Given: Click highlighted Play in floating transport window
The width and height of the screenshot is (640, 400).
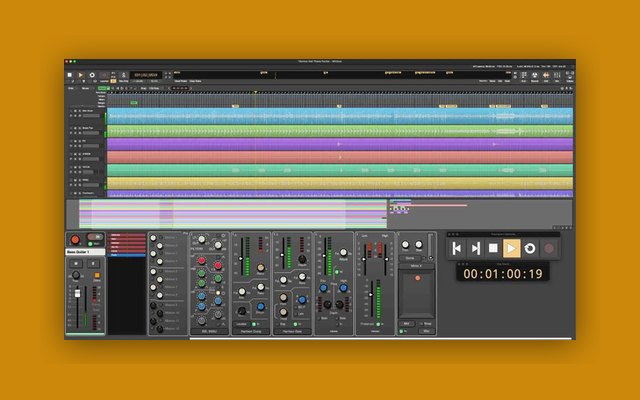Looking at the screenshot, I should click(x=511, y=248).
